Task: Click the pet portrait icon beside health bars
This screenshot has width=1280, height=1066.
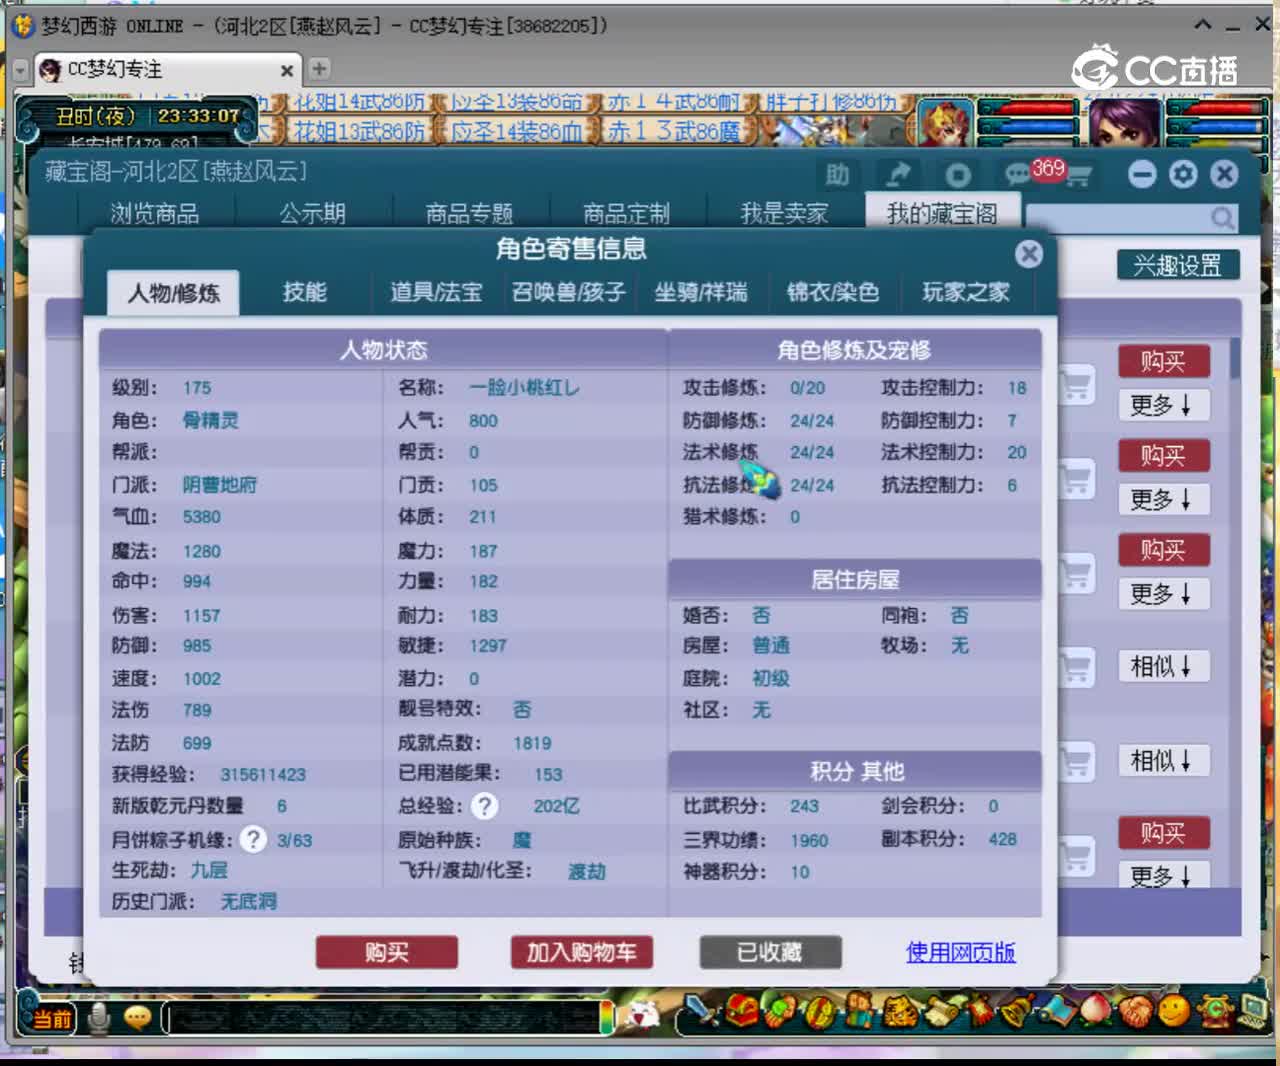Action: [944, 123]
